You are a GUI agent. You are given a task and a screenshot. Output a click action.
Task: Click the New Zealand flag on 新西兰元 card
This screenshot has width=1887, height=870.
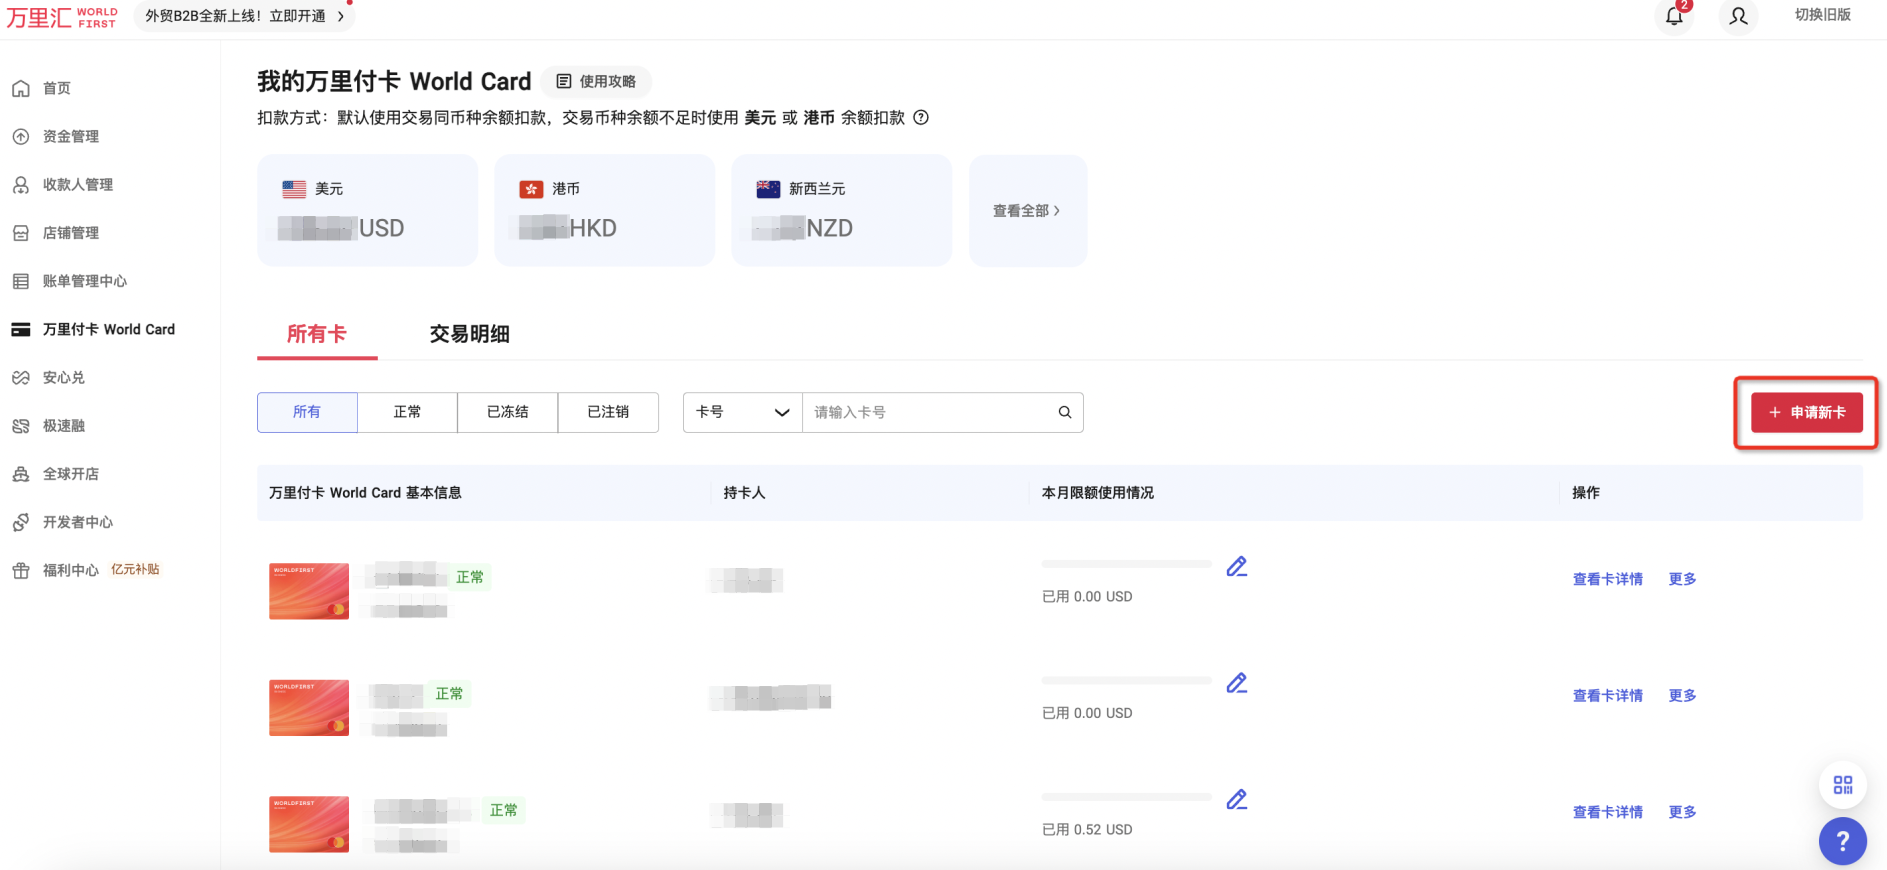click(x=768, y=189)
